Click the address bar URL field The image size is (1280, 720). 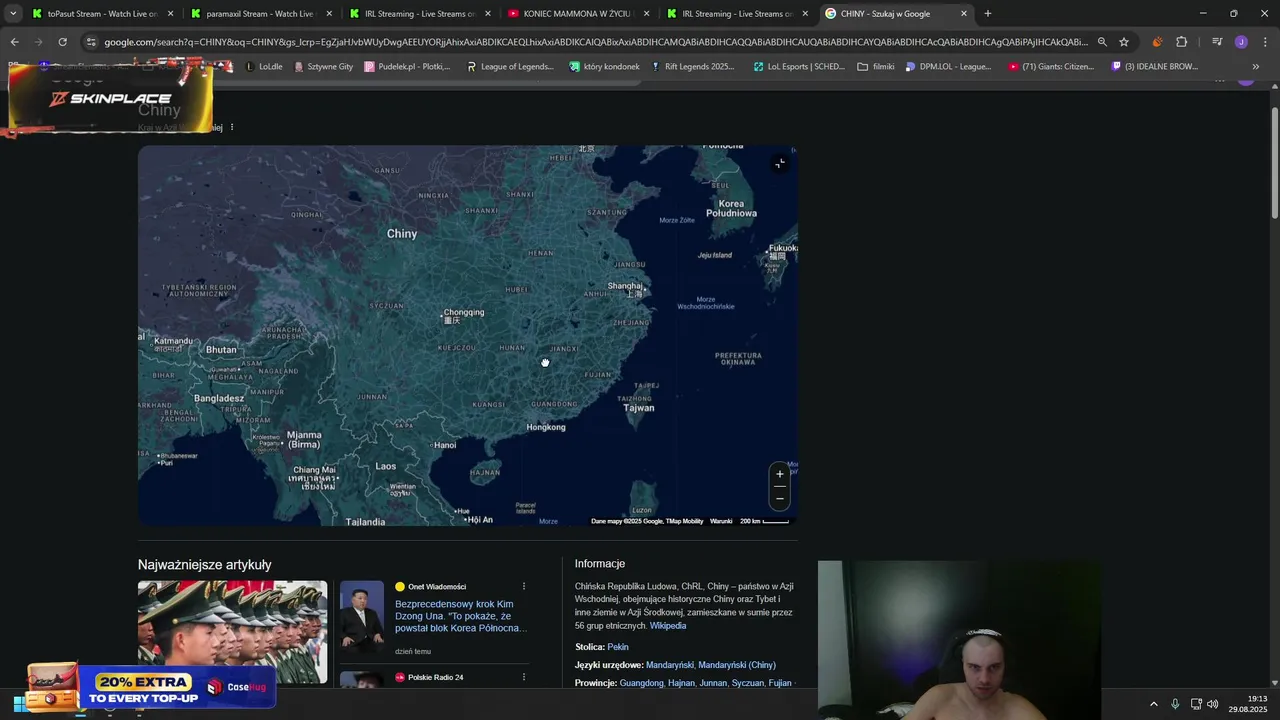click(595, 42)
